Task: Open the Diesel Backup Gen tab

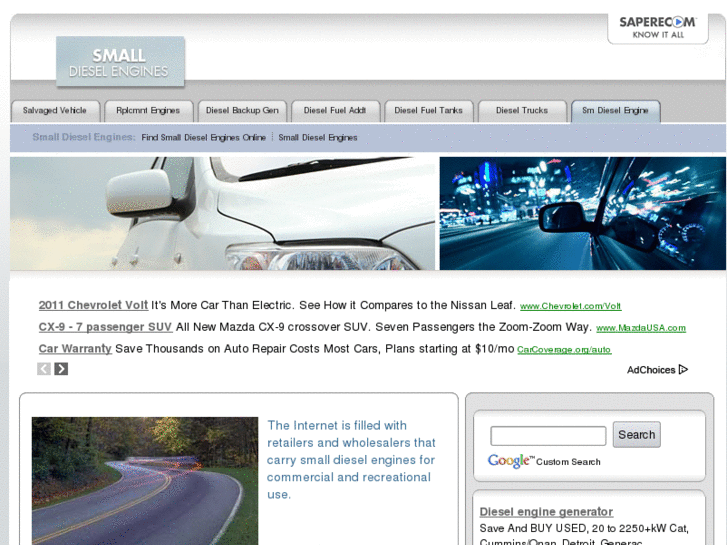Action: 242,111
